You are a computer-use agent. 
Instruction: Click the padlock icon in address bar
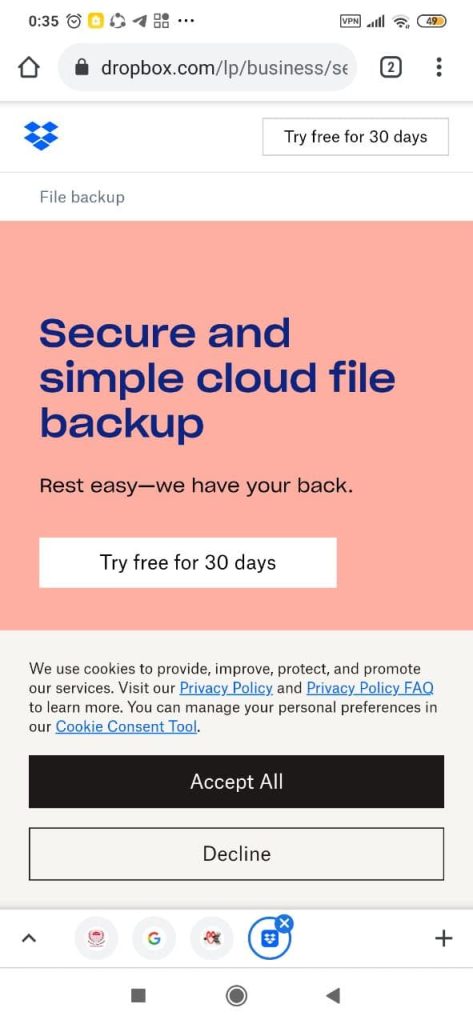(x=82, y=67)
